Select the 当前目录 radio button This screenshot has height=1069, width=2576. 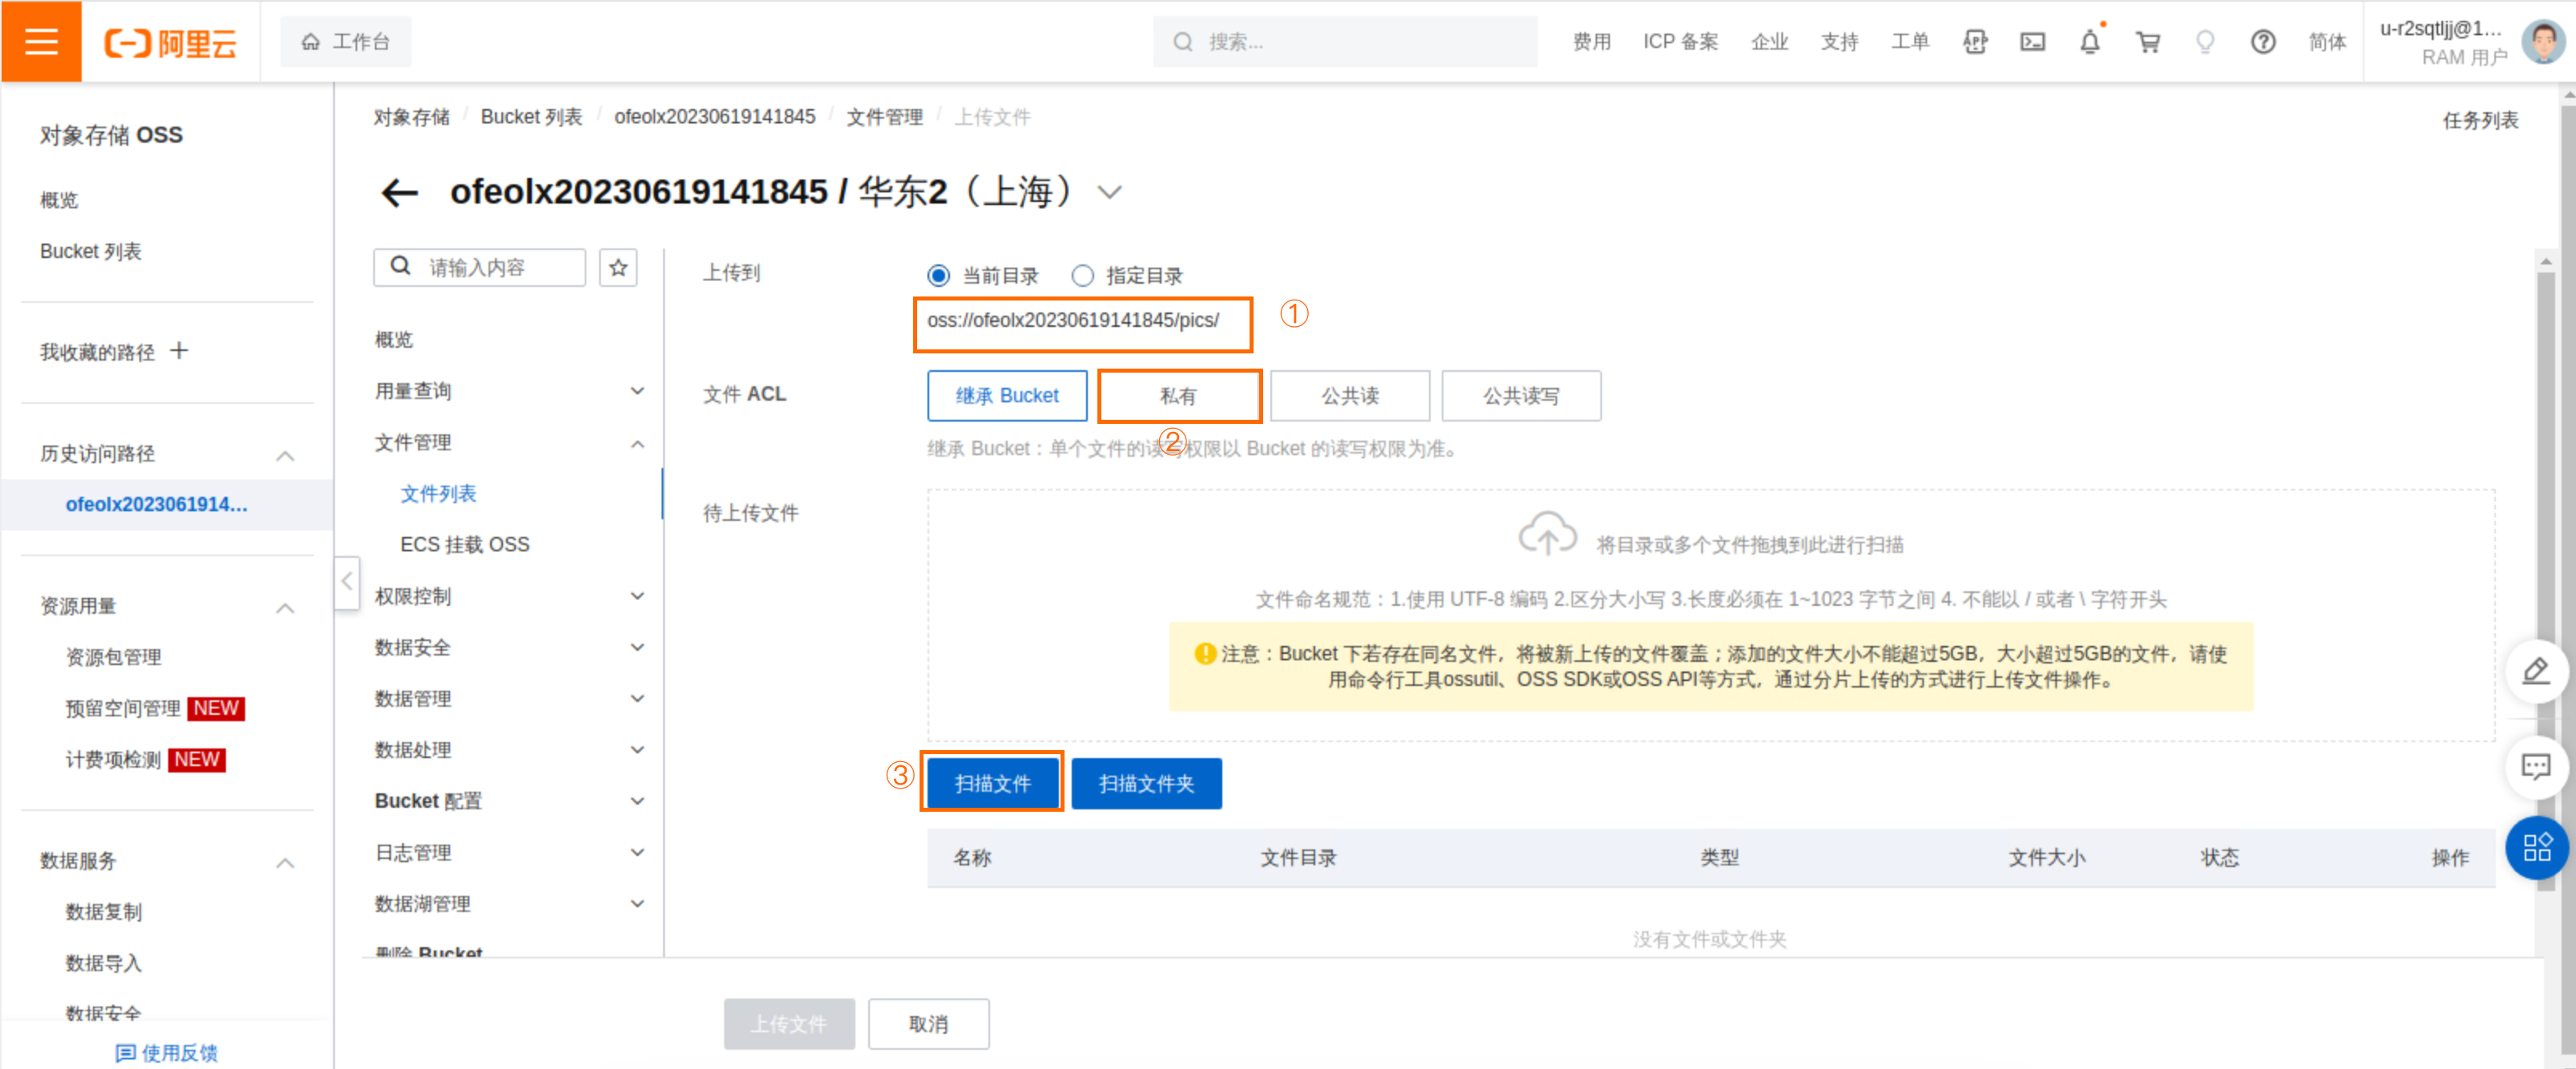click(938, 275)
